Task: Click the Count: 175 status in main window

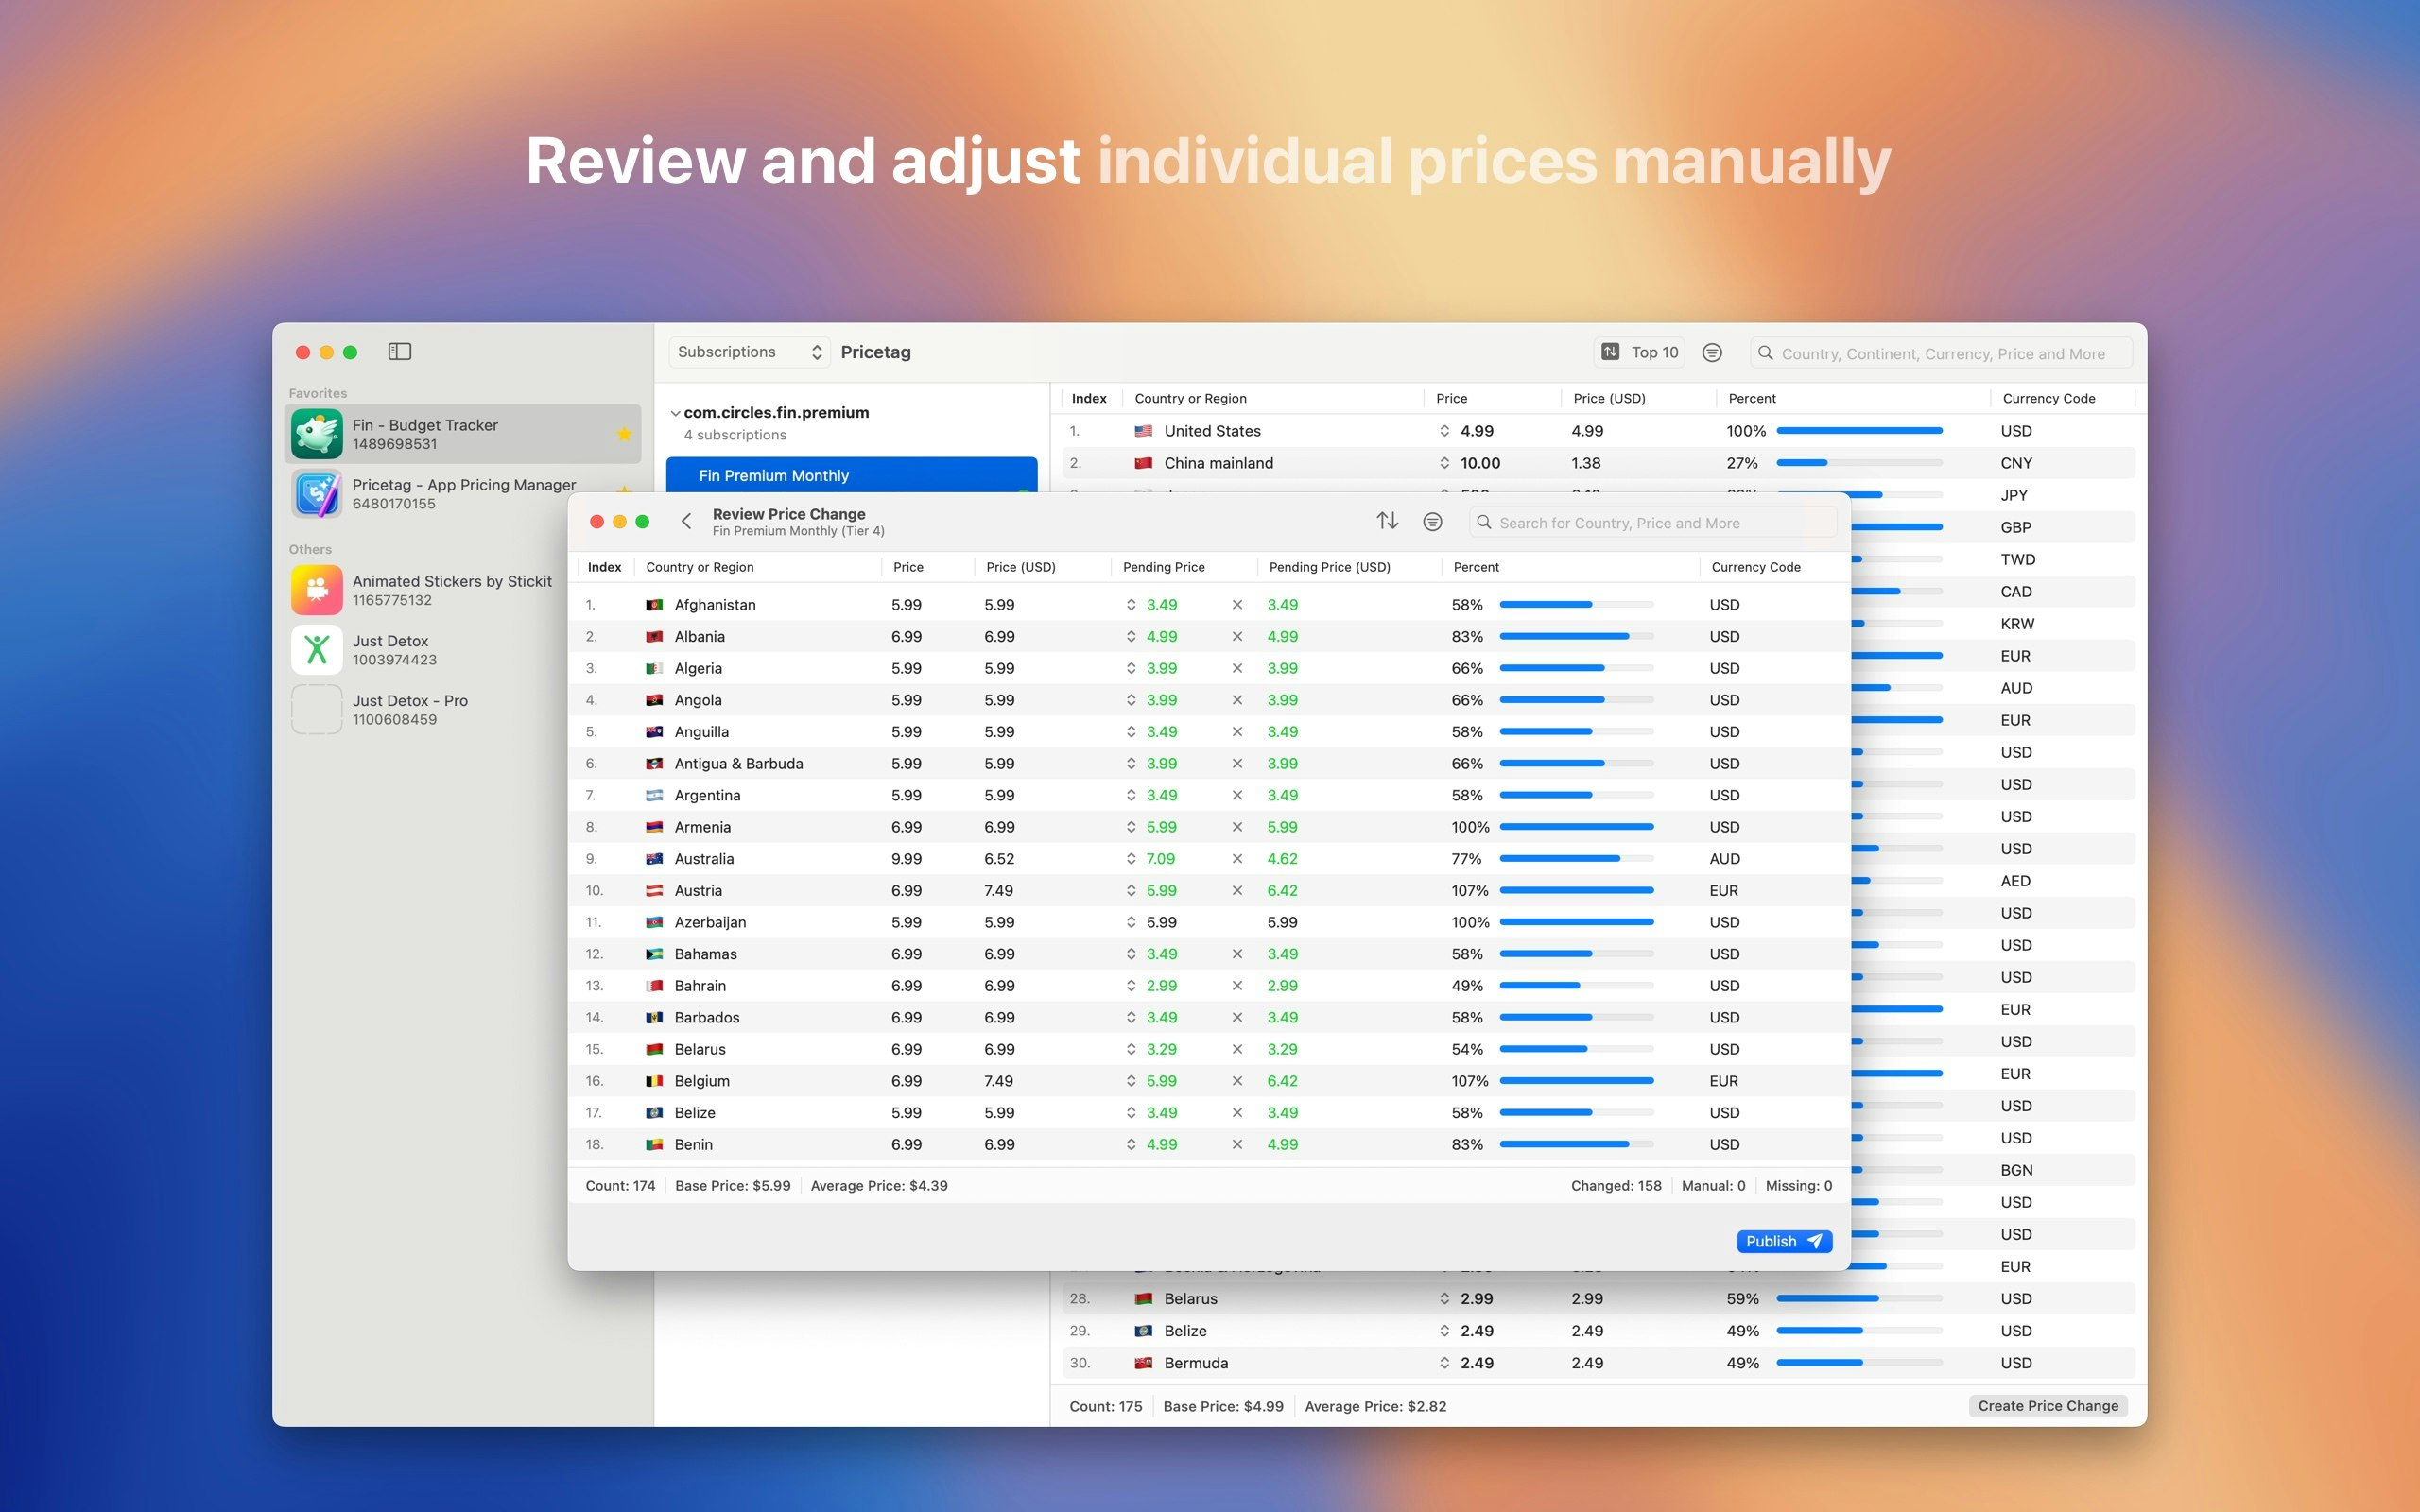Action: click(1105, 1406)
